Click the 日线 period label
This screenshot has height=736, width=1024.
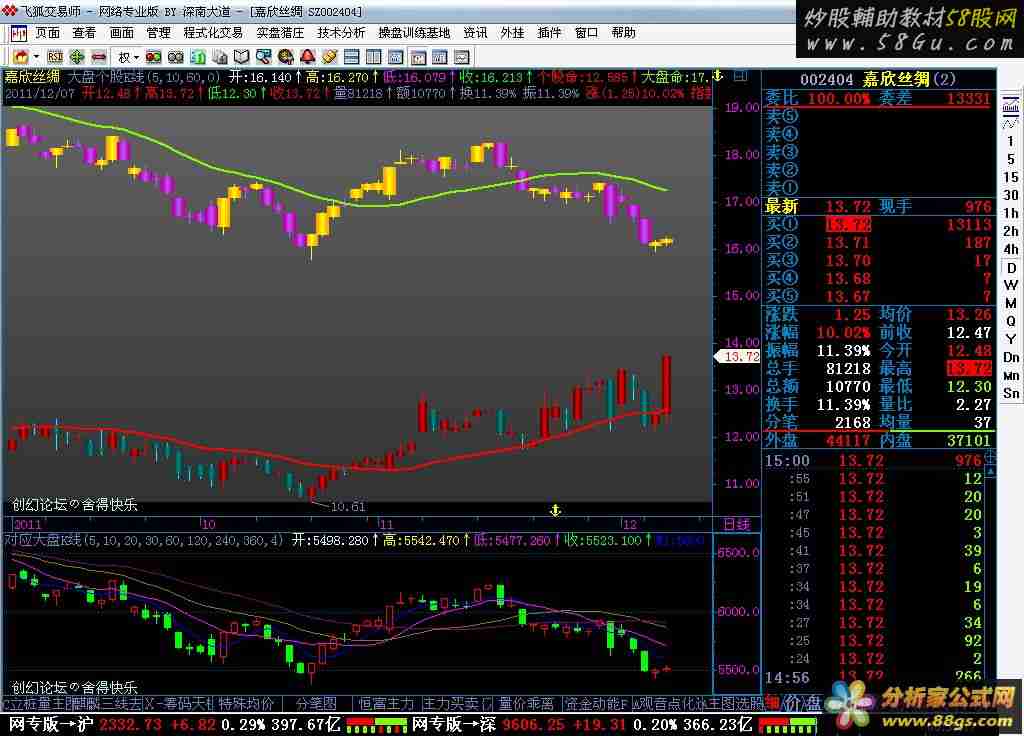[x=737, y=524]
